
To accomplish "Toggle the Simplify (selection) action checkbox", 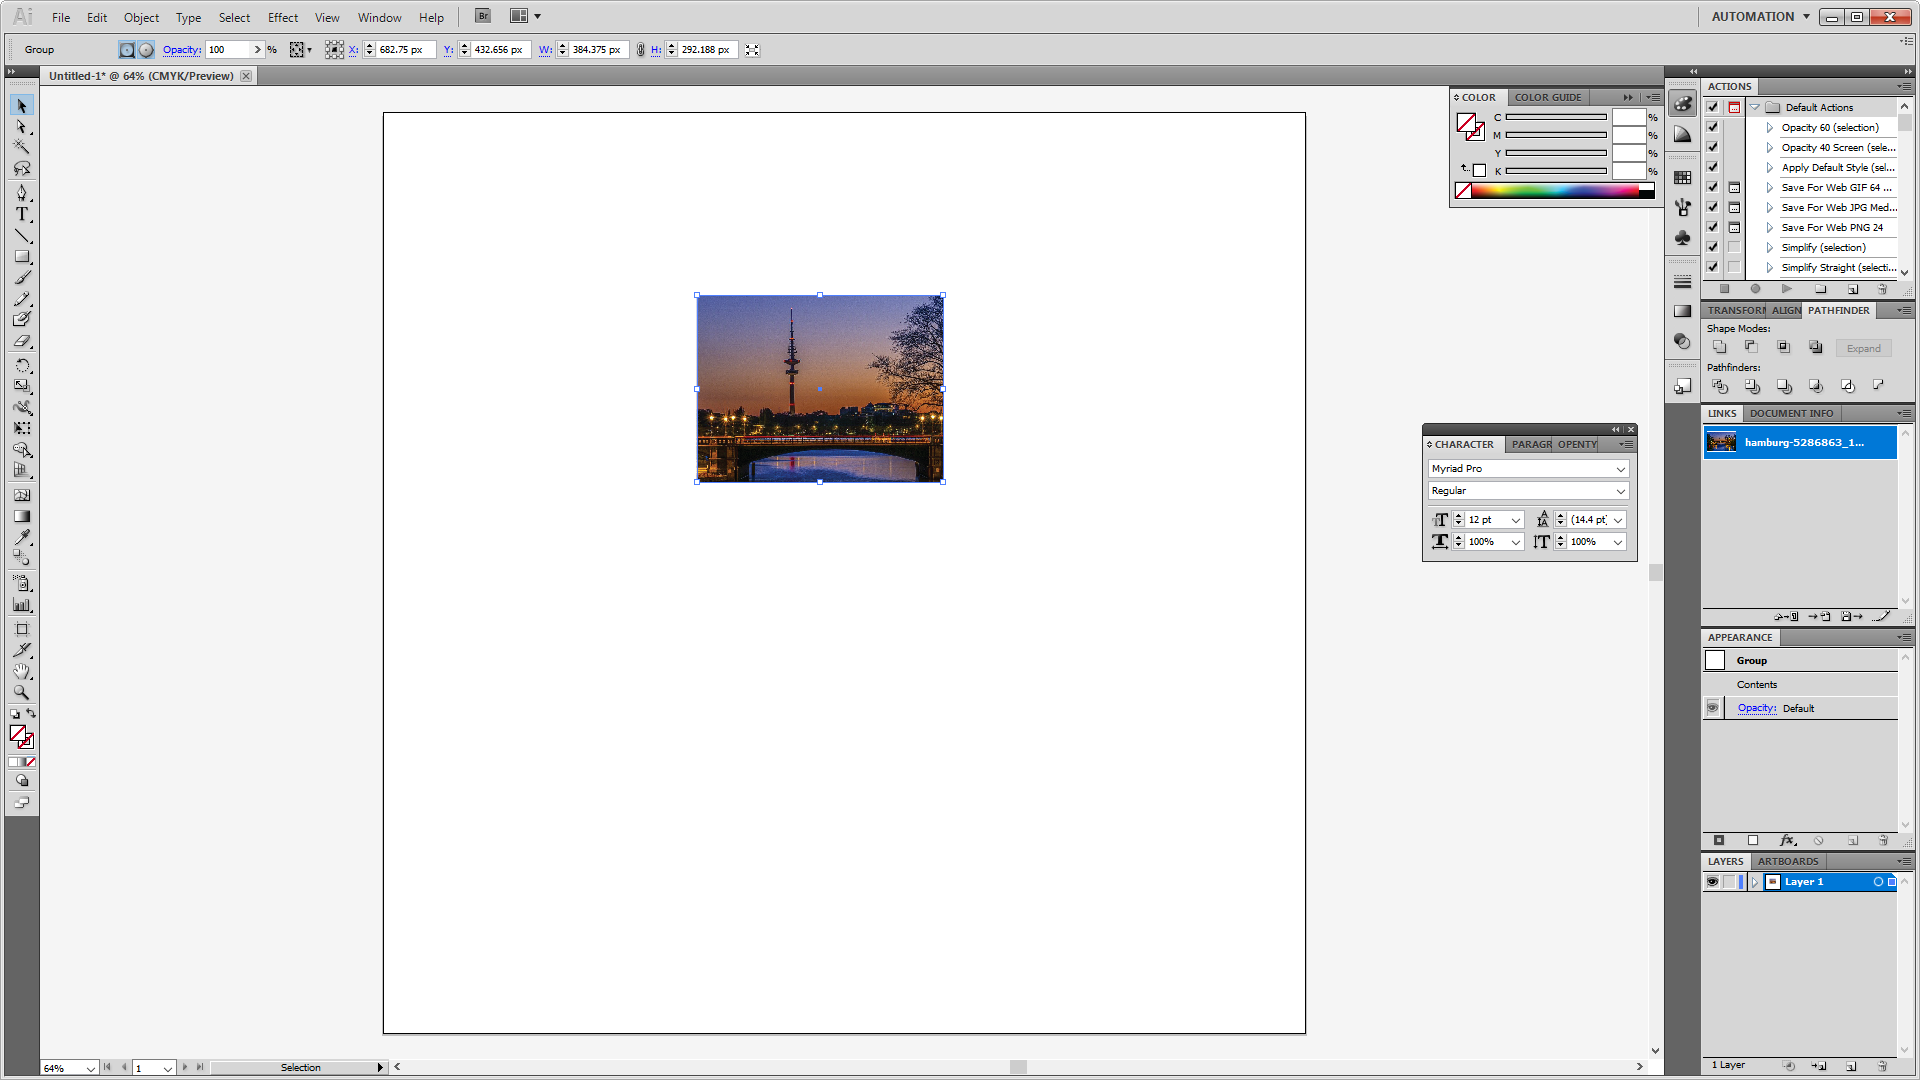I will (x=1713, y=247).
